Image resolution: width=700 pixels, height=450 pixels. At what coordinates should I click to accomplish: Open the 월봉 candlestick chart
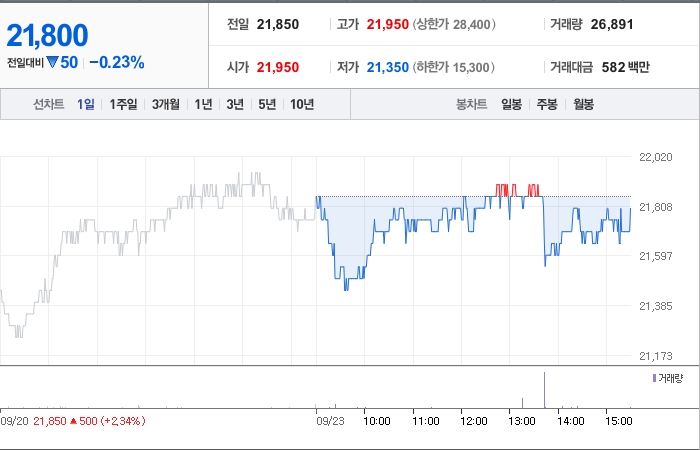click(583, 104)
